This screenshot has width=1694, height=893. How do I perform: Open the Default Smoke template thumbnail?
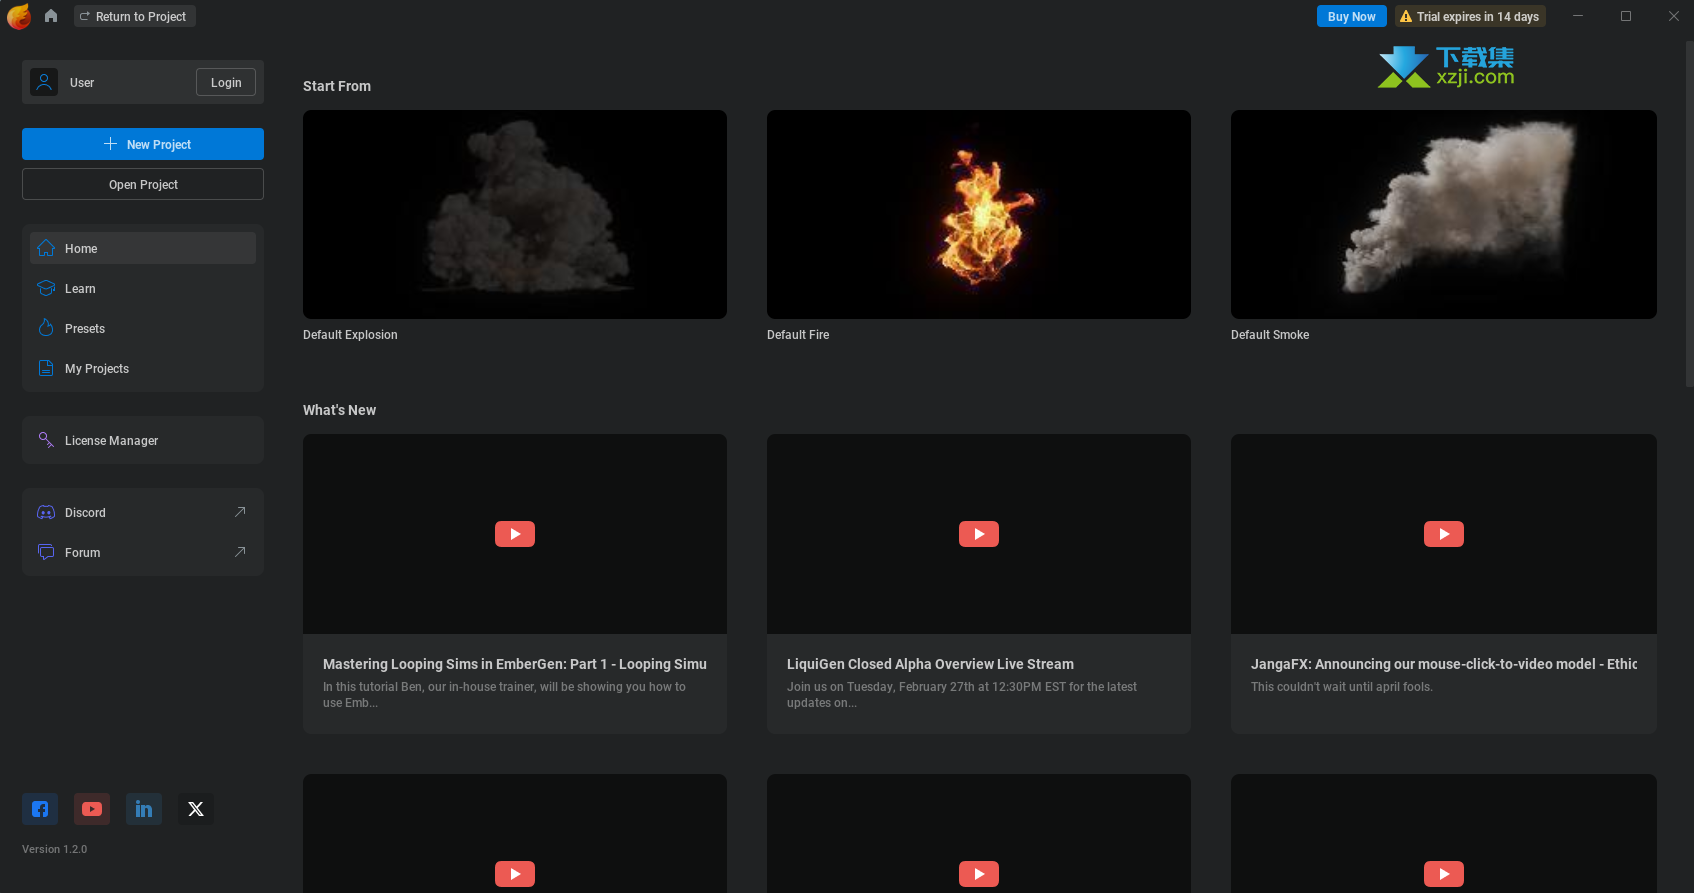pos(1444,214)
